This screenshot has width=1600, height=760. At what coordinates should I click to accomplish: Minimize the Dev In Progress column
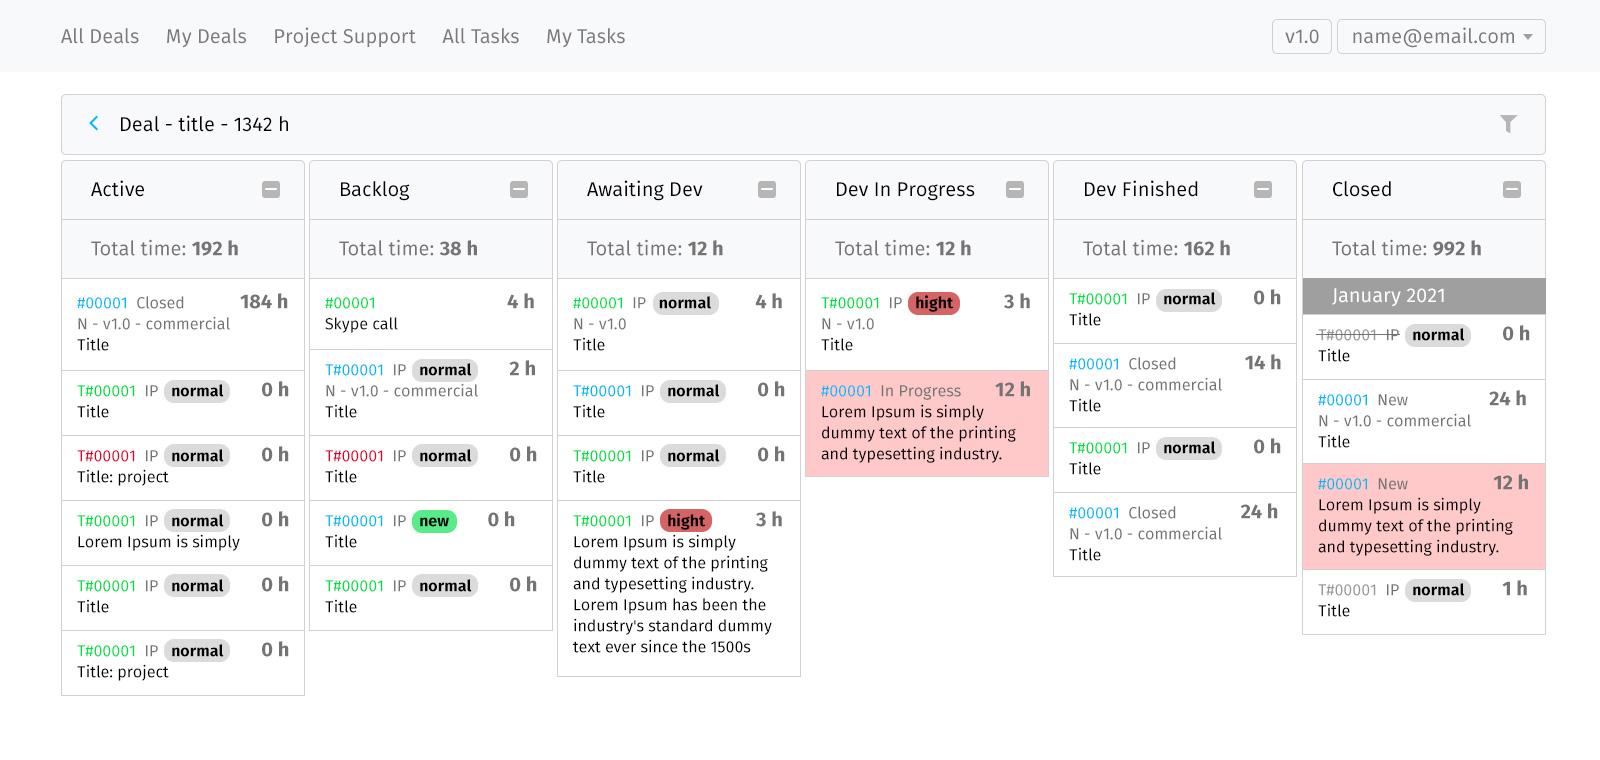pos(1015,190)
